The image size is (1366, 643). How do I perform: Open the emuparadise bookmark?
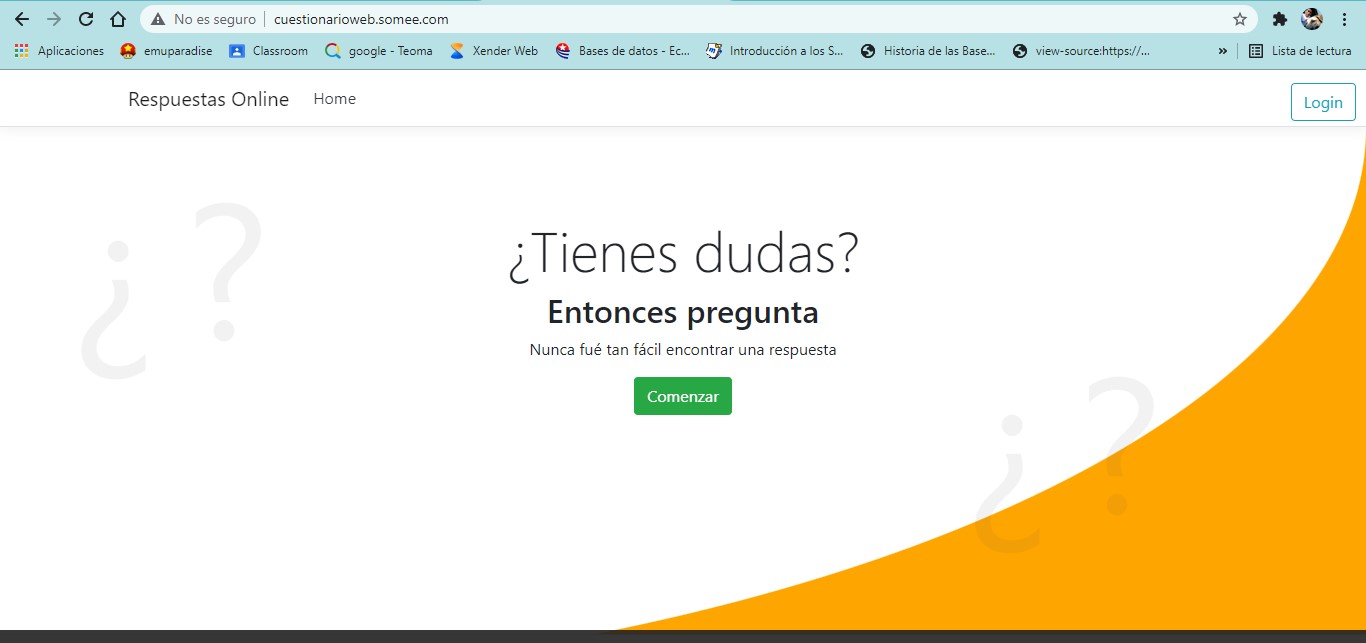(x=166, y=51)
